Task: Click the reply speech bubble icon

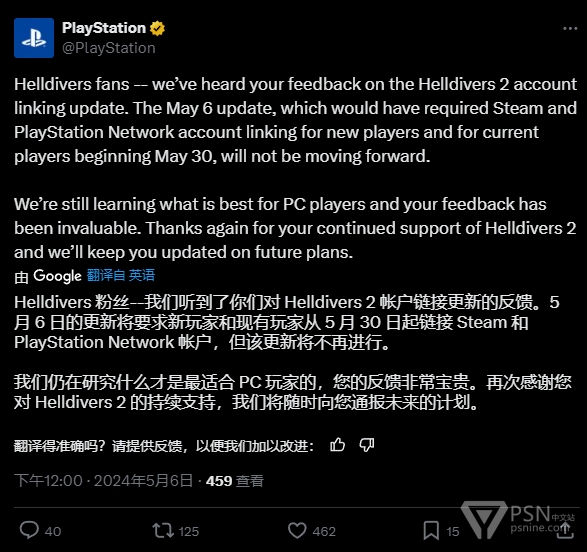Action: tap(29, 530)
